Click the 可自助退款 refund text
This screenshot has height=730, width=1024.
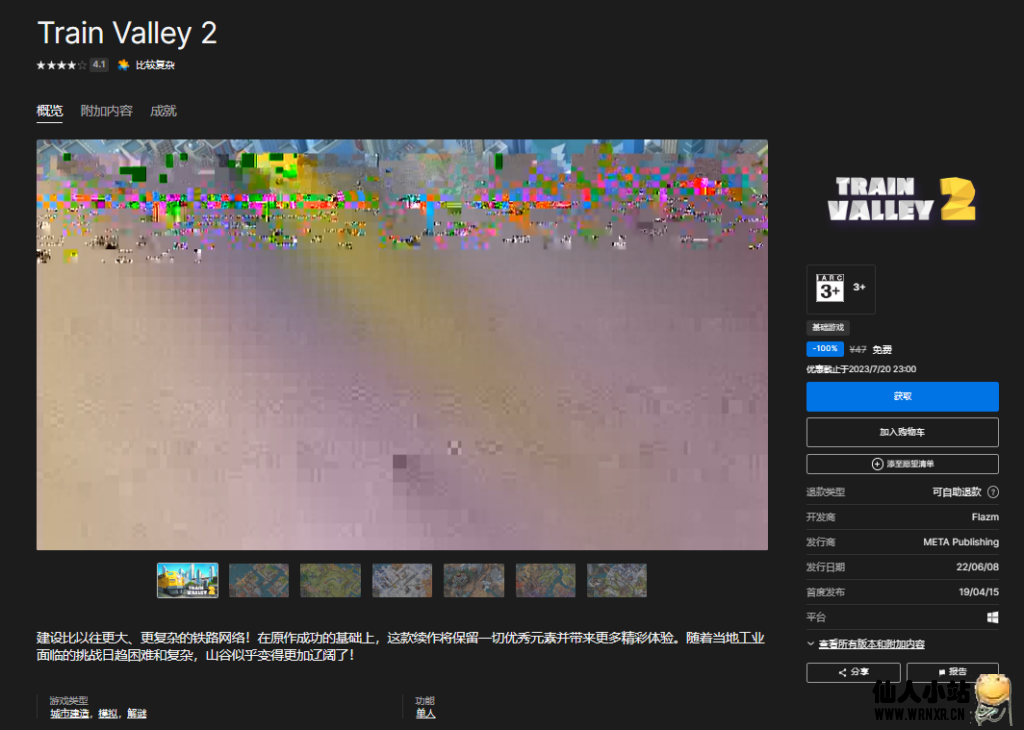957,492
